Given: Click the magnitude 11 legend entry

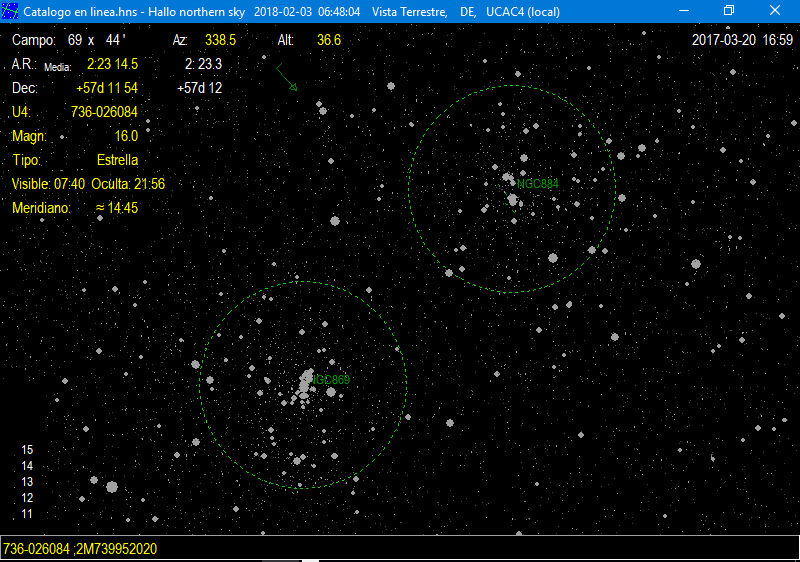Looking at the screenshot, I should click(x=28, y=514).
